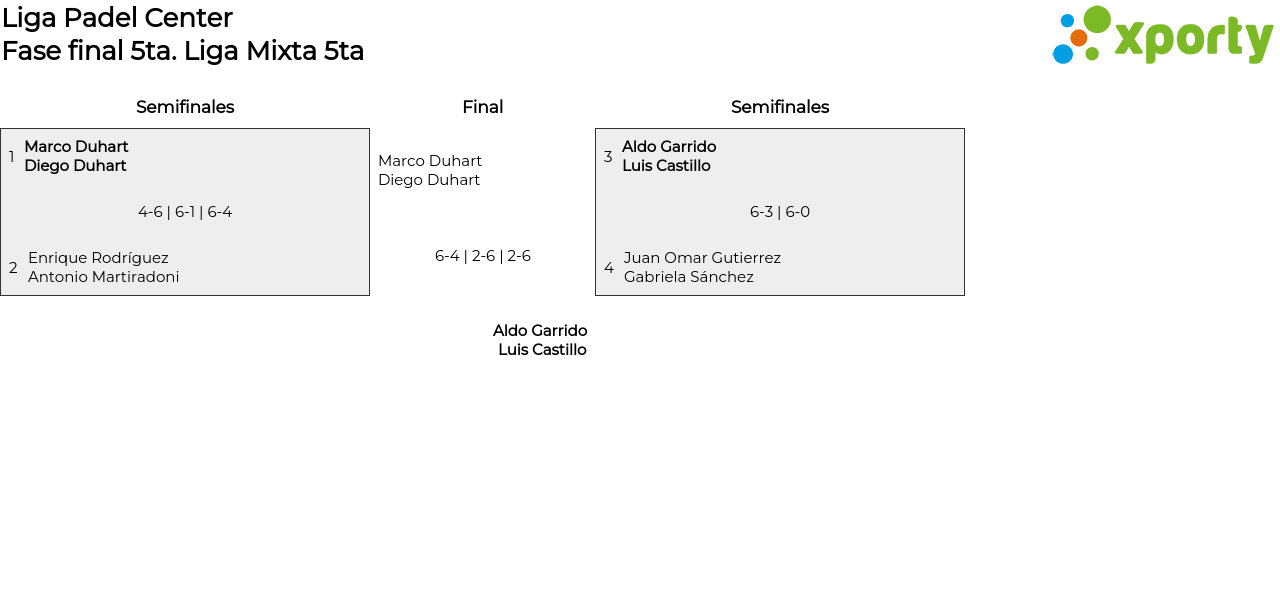The height and width of the screenshot is (613, 1280).
Task: Click the Semifinales heading above the Garrido match
Action: tap(779, 107)
